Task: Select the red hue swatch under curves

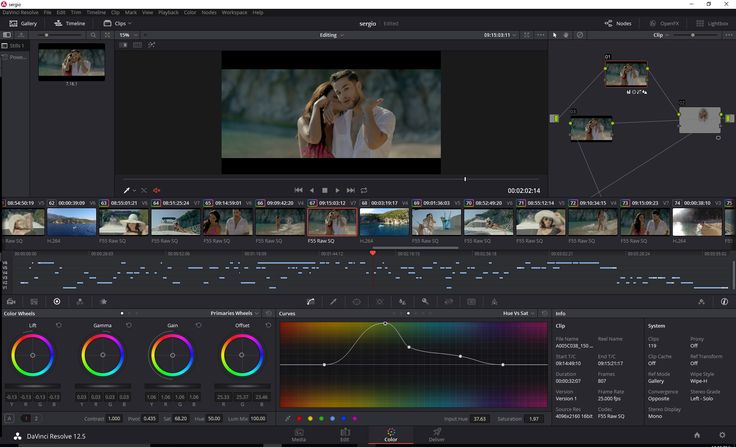Action: pyautogui.click(x=300, y=418)
